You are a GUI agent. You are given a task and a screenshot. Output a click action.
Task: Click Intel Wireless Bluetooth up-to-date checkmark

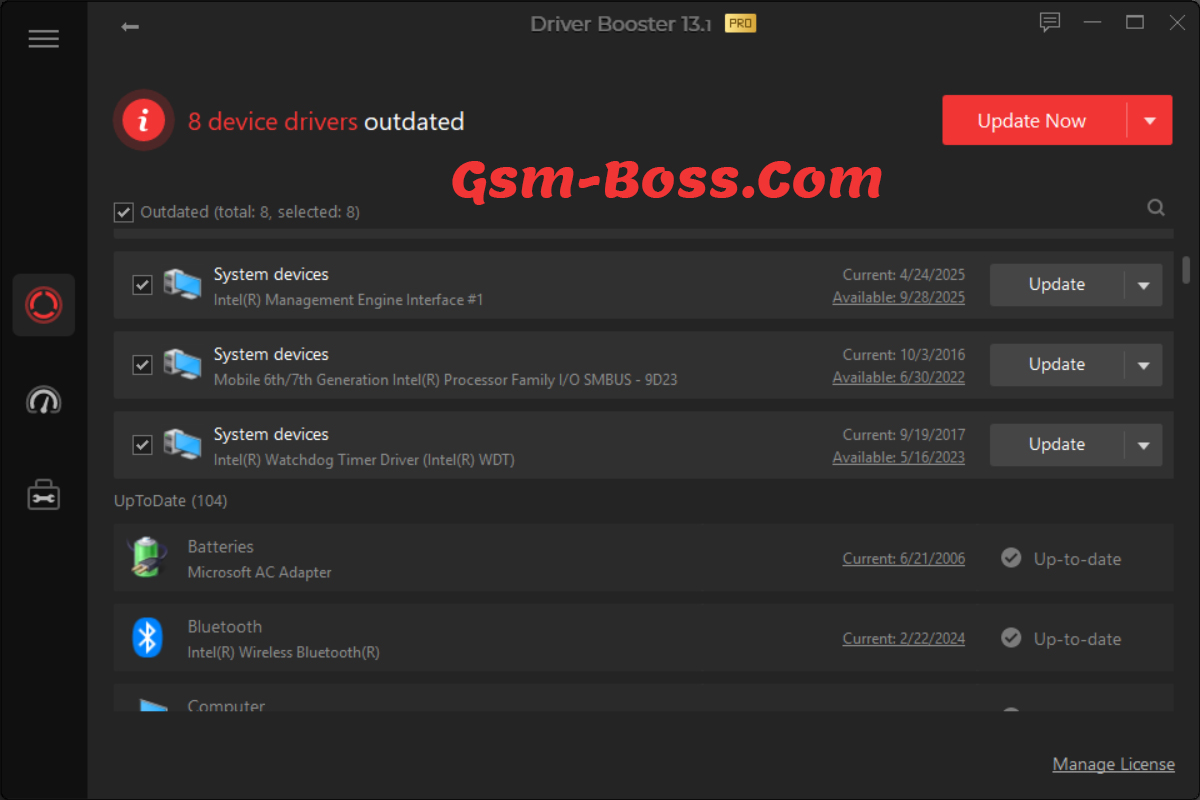tap(1011, 638)
